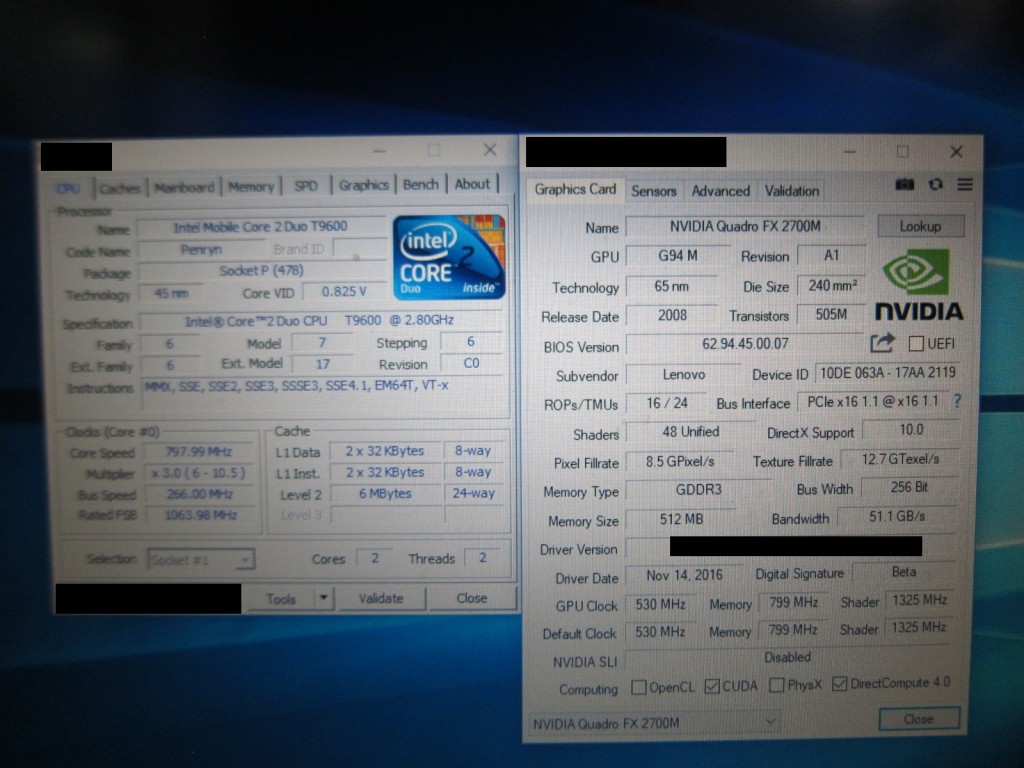
Task: Click the Core Speed value 797.99 MHz
Action: tap(199, 452)
